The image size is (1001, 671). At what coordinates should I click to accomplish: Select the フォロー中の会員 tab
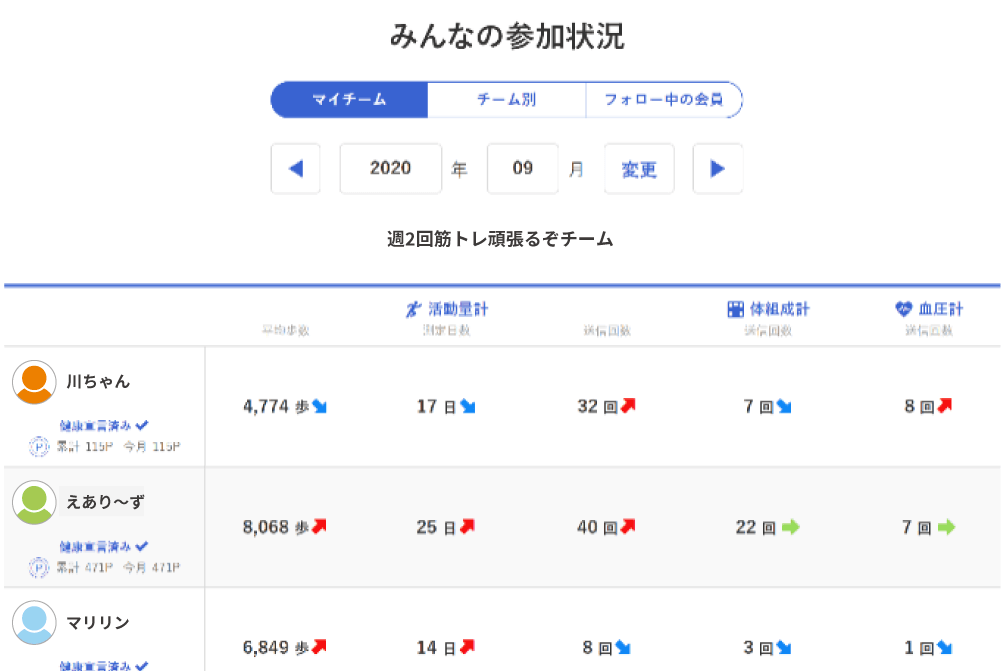(x=664, y=100)
